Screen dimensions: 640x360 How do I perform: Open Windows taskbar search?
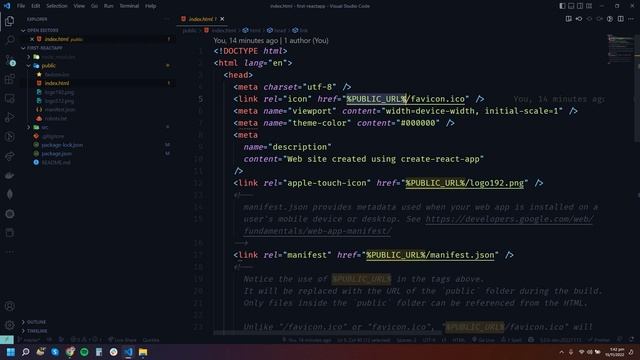coord(25,352)
